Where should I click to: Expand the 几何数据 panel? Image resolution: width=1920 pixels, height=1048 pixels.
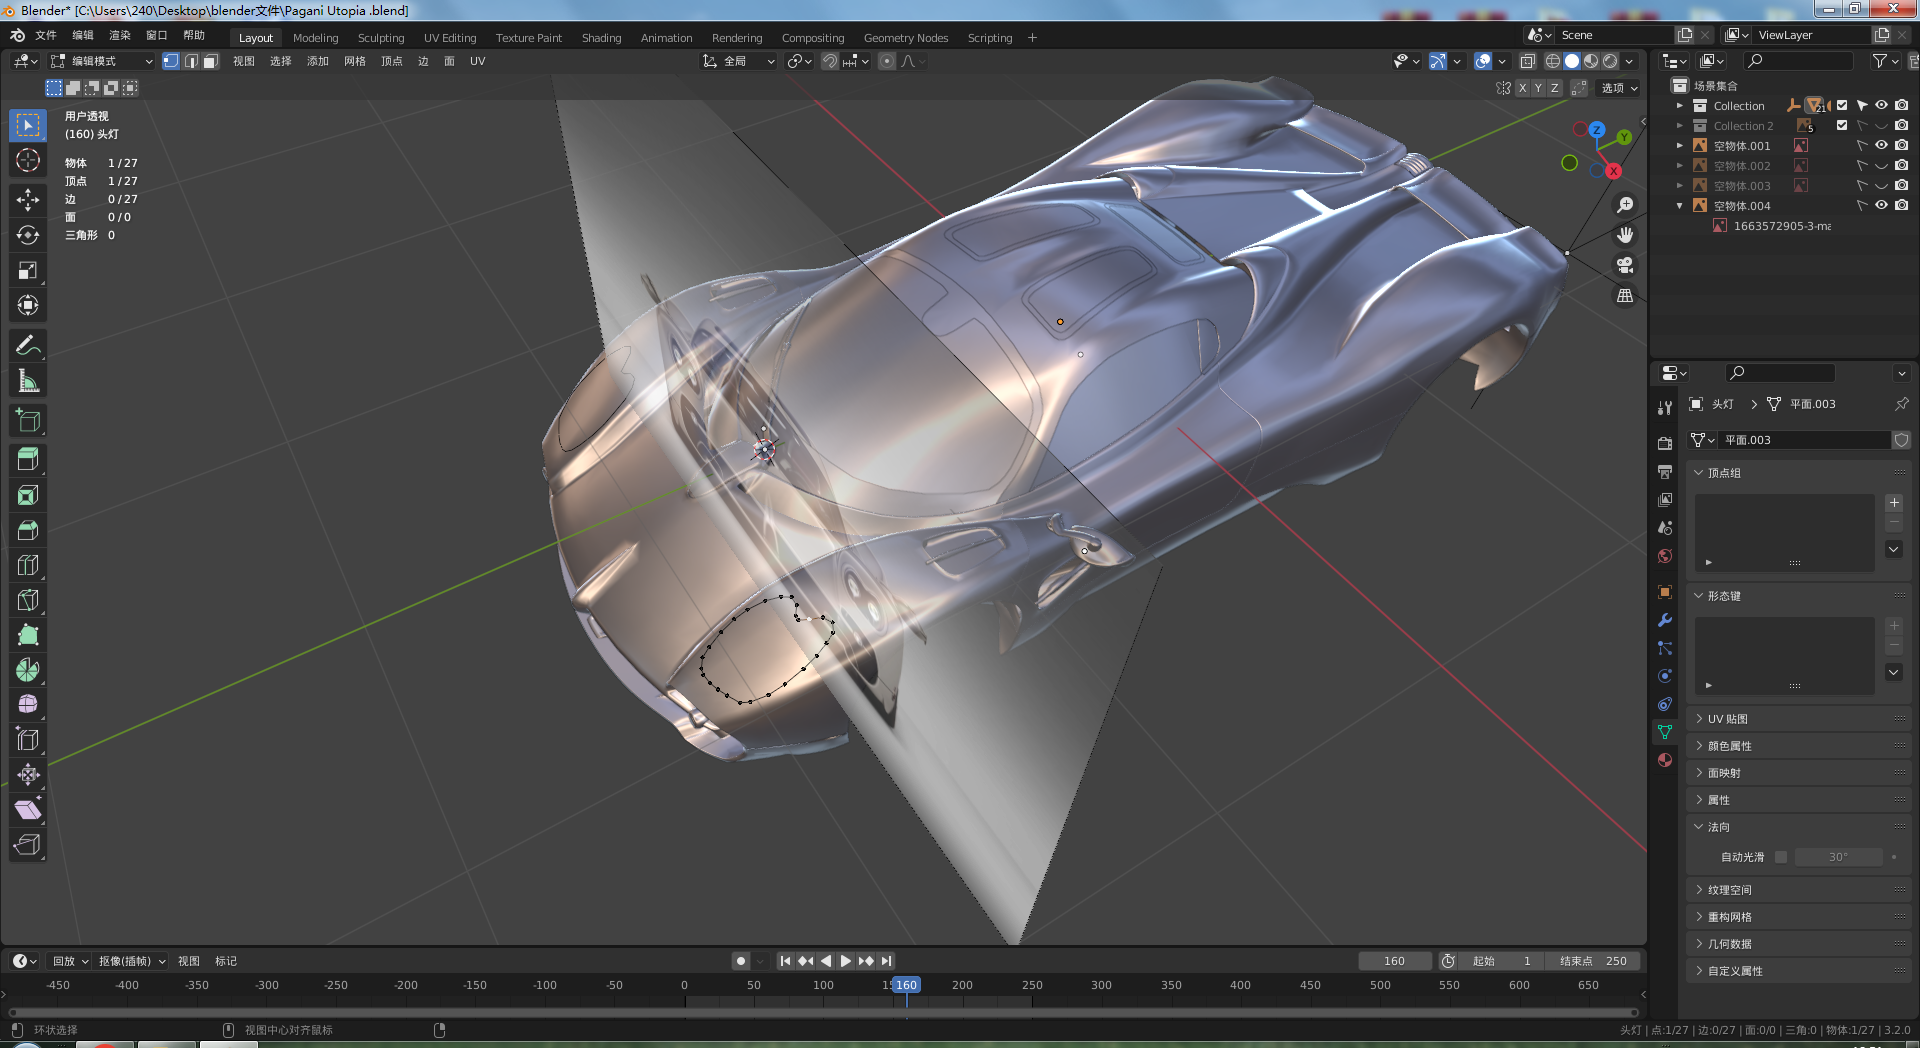click(1798, 944)
